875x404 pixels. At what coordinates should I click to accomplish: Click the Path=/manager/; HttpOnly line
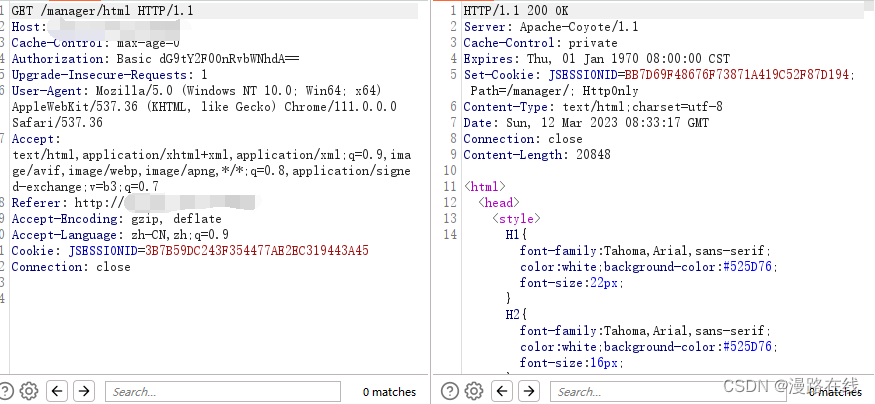click(554, 91)
